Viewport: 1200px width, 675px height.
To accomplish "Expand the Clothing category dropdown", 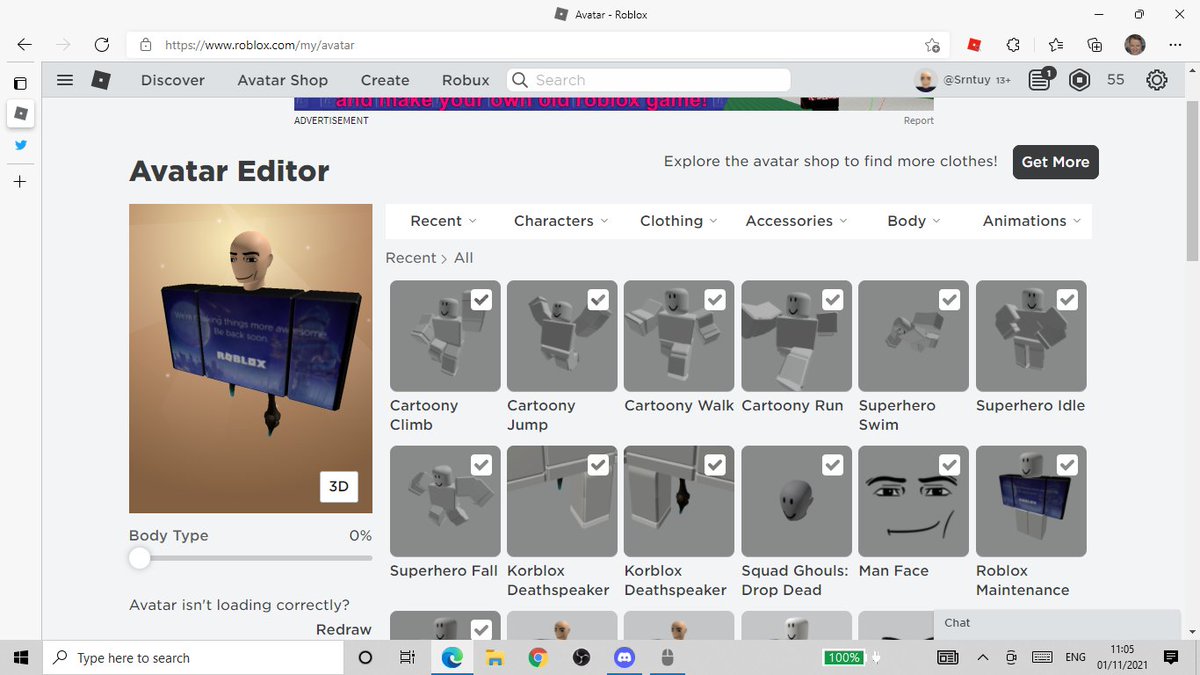I will [x=679, y=221].
